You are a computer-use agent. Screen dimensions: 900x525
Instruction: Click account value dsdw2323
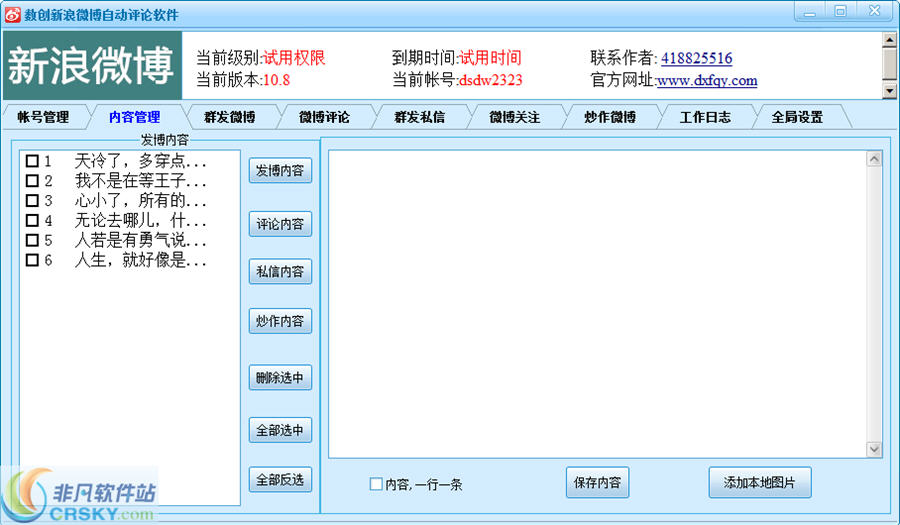pos(491,80)
